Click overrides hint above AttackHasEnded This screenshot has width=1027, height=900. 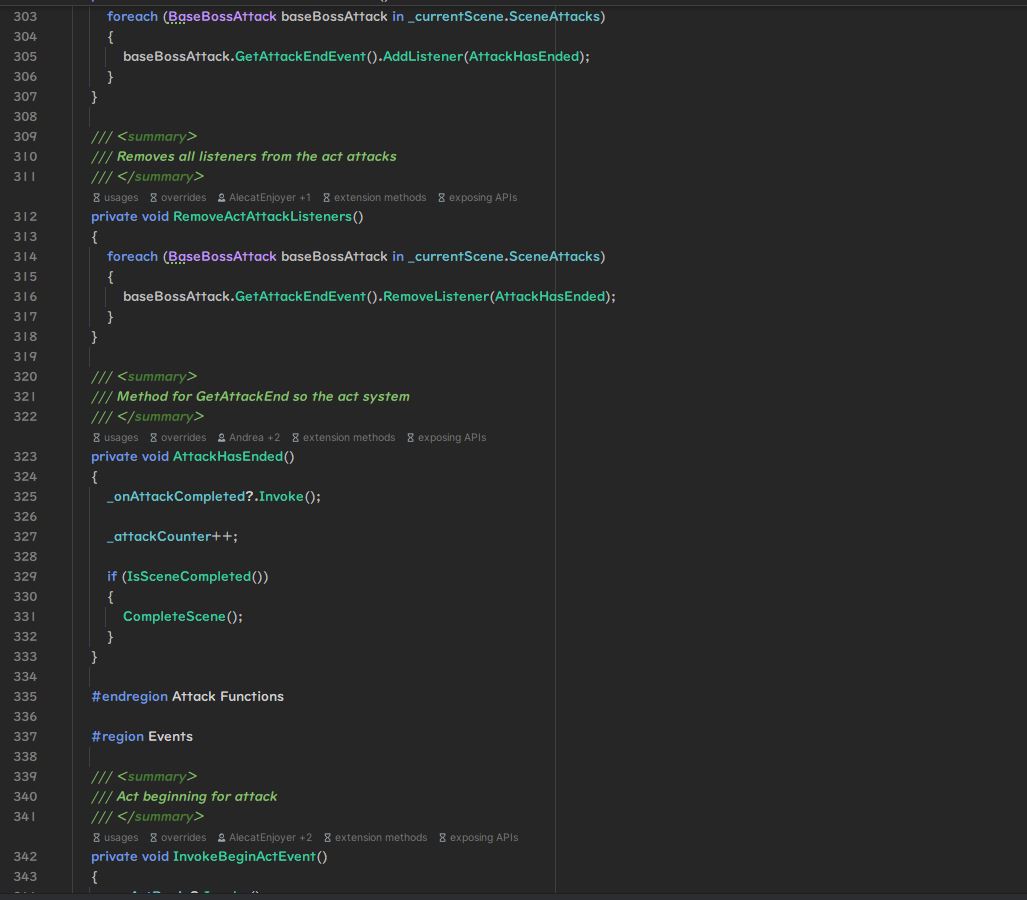tap(178, 438)
